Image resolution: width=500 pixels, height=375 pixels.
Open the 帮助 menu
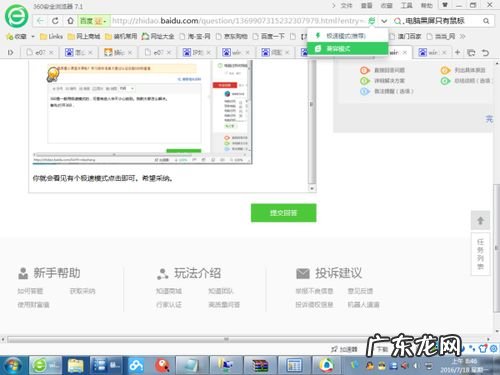coord(426,5)
